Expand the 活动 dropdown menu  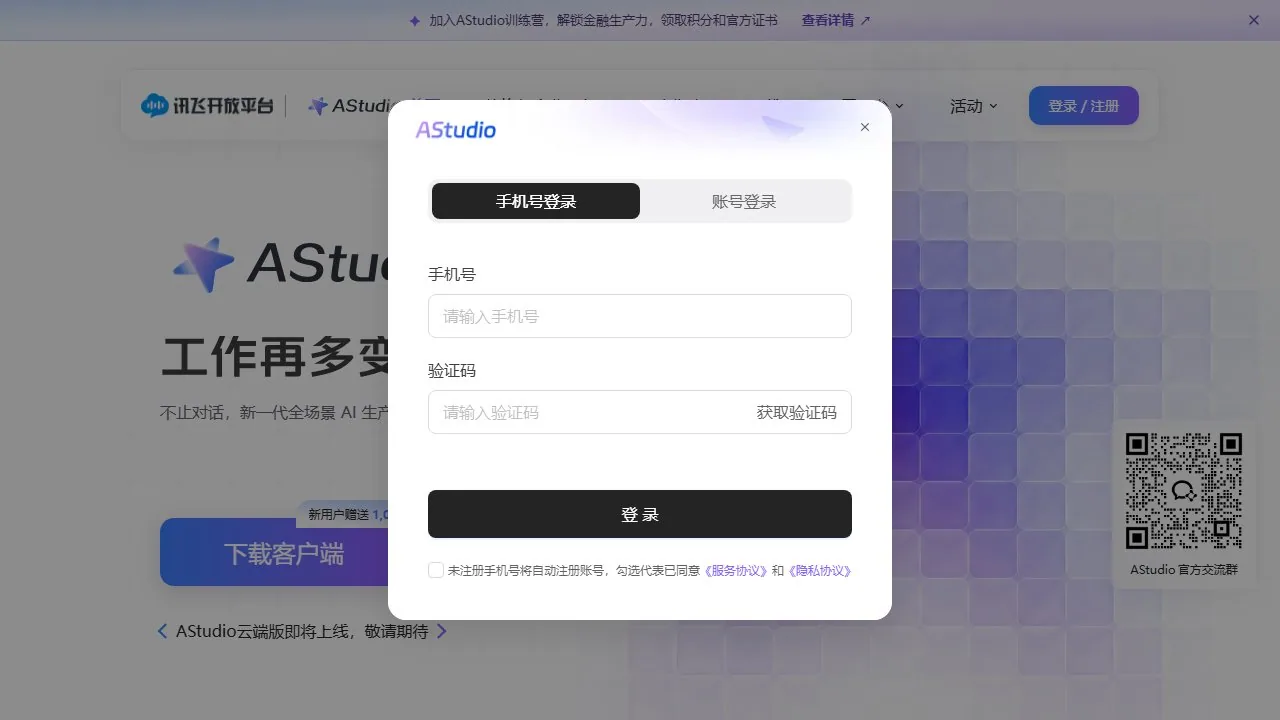point(974,106)
